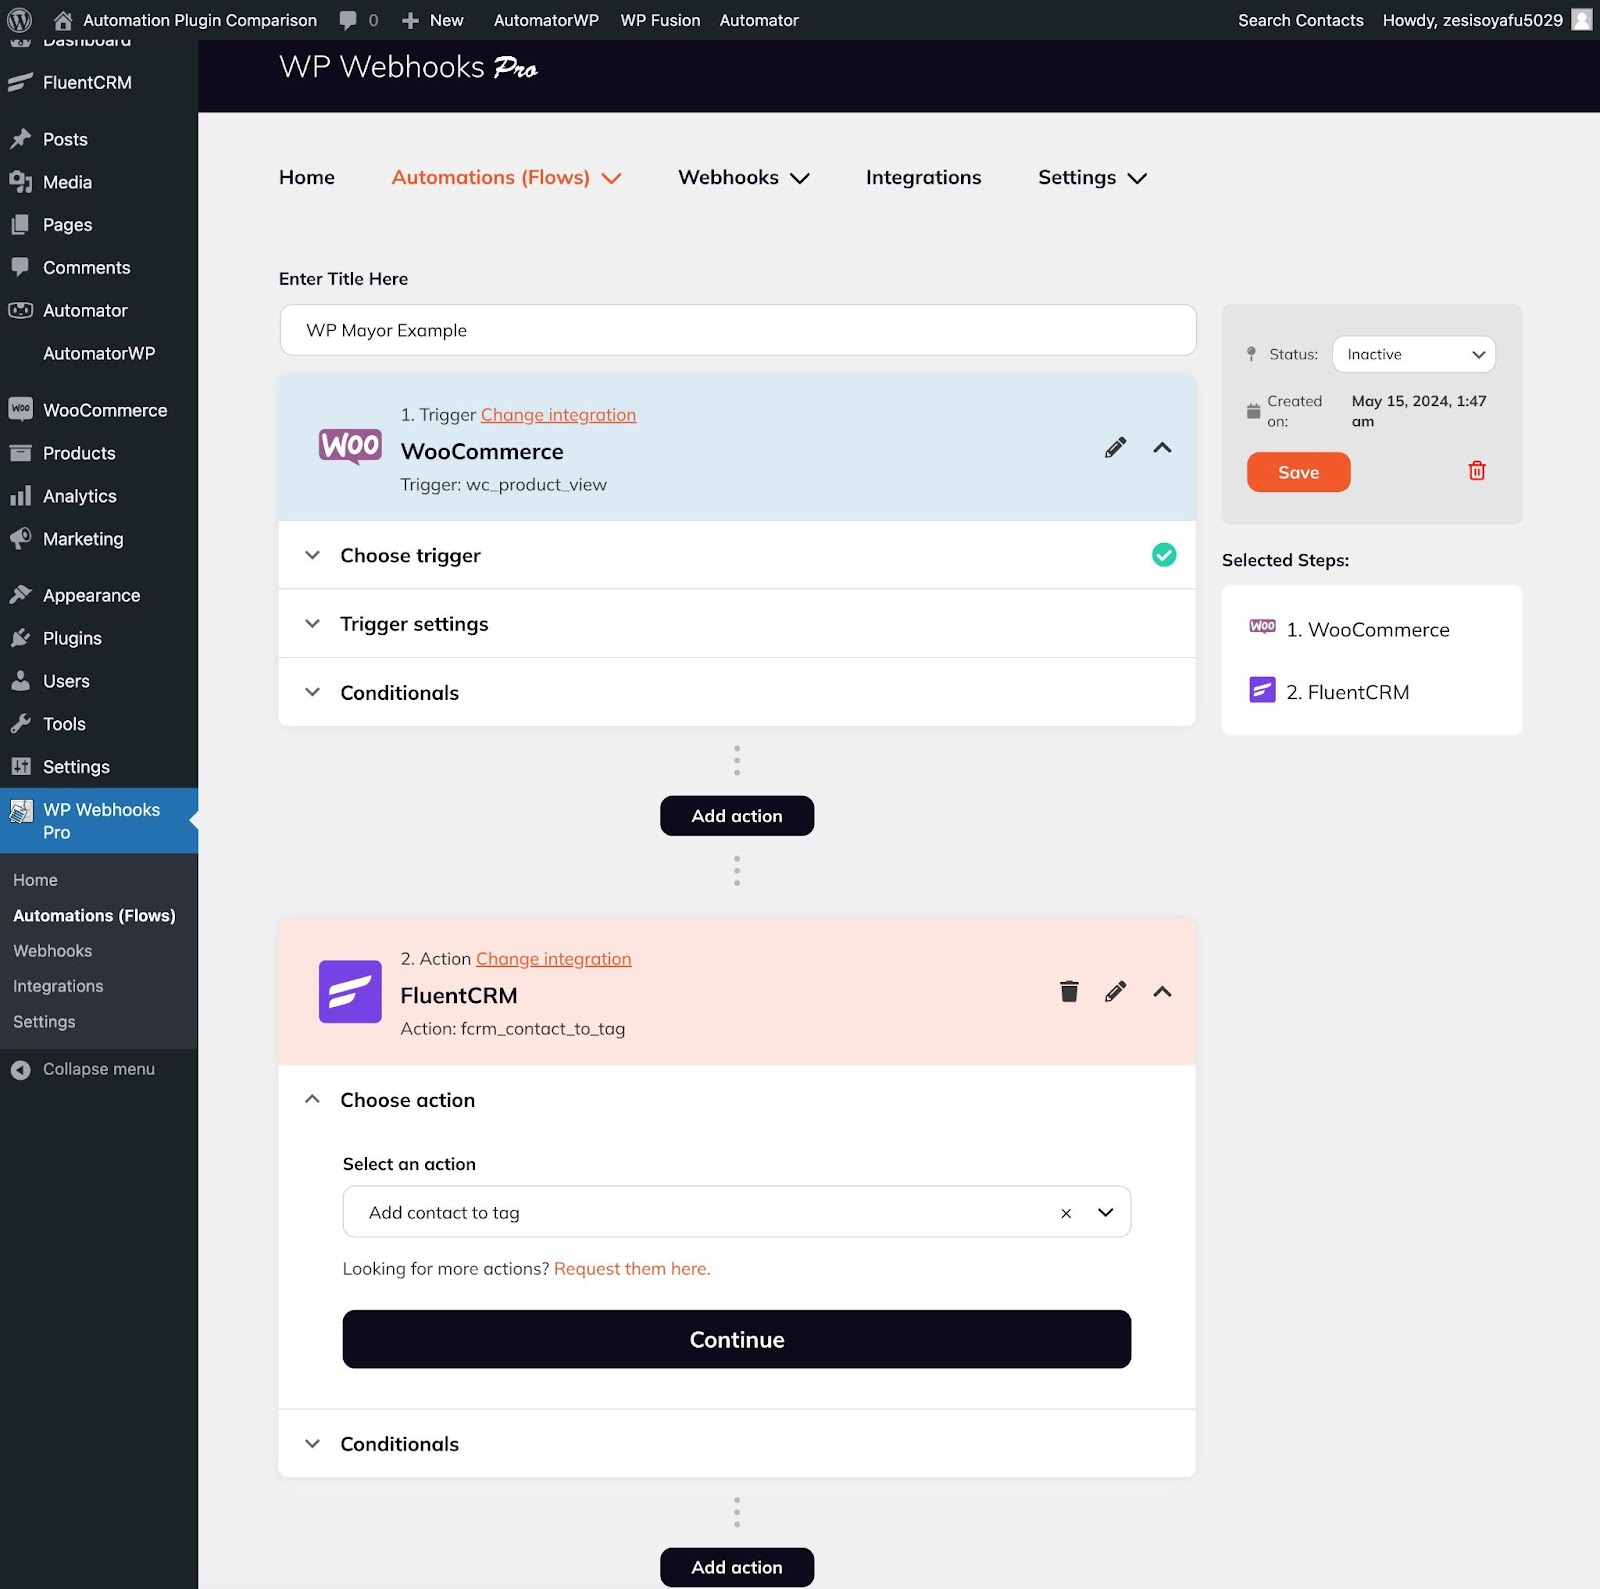Edit the WooCommerce trigger with pencil icon
Image resolution: width=1600 pixels, height=1589 pixels.
click(1115, 448)
